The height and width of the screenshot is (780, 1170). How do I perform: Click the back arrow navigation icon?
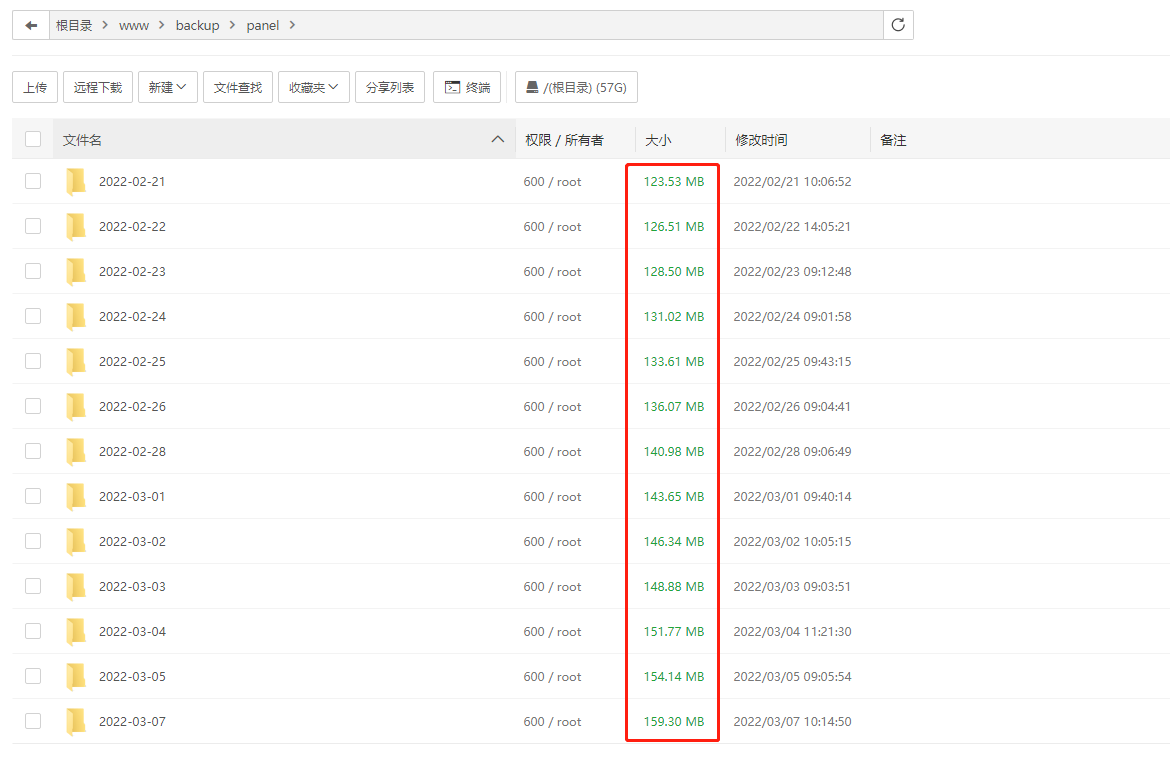[x=31, y=25]
